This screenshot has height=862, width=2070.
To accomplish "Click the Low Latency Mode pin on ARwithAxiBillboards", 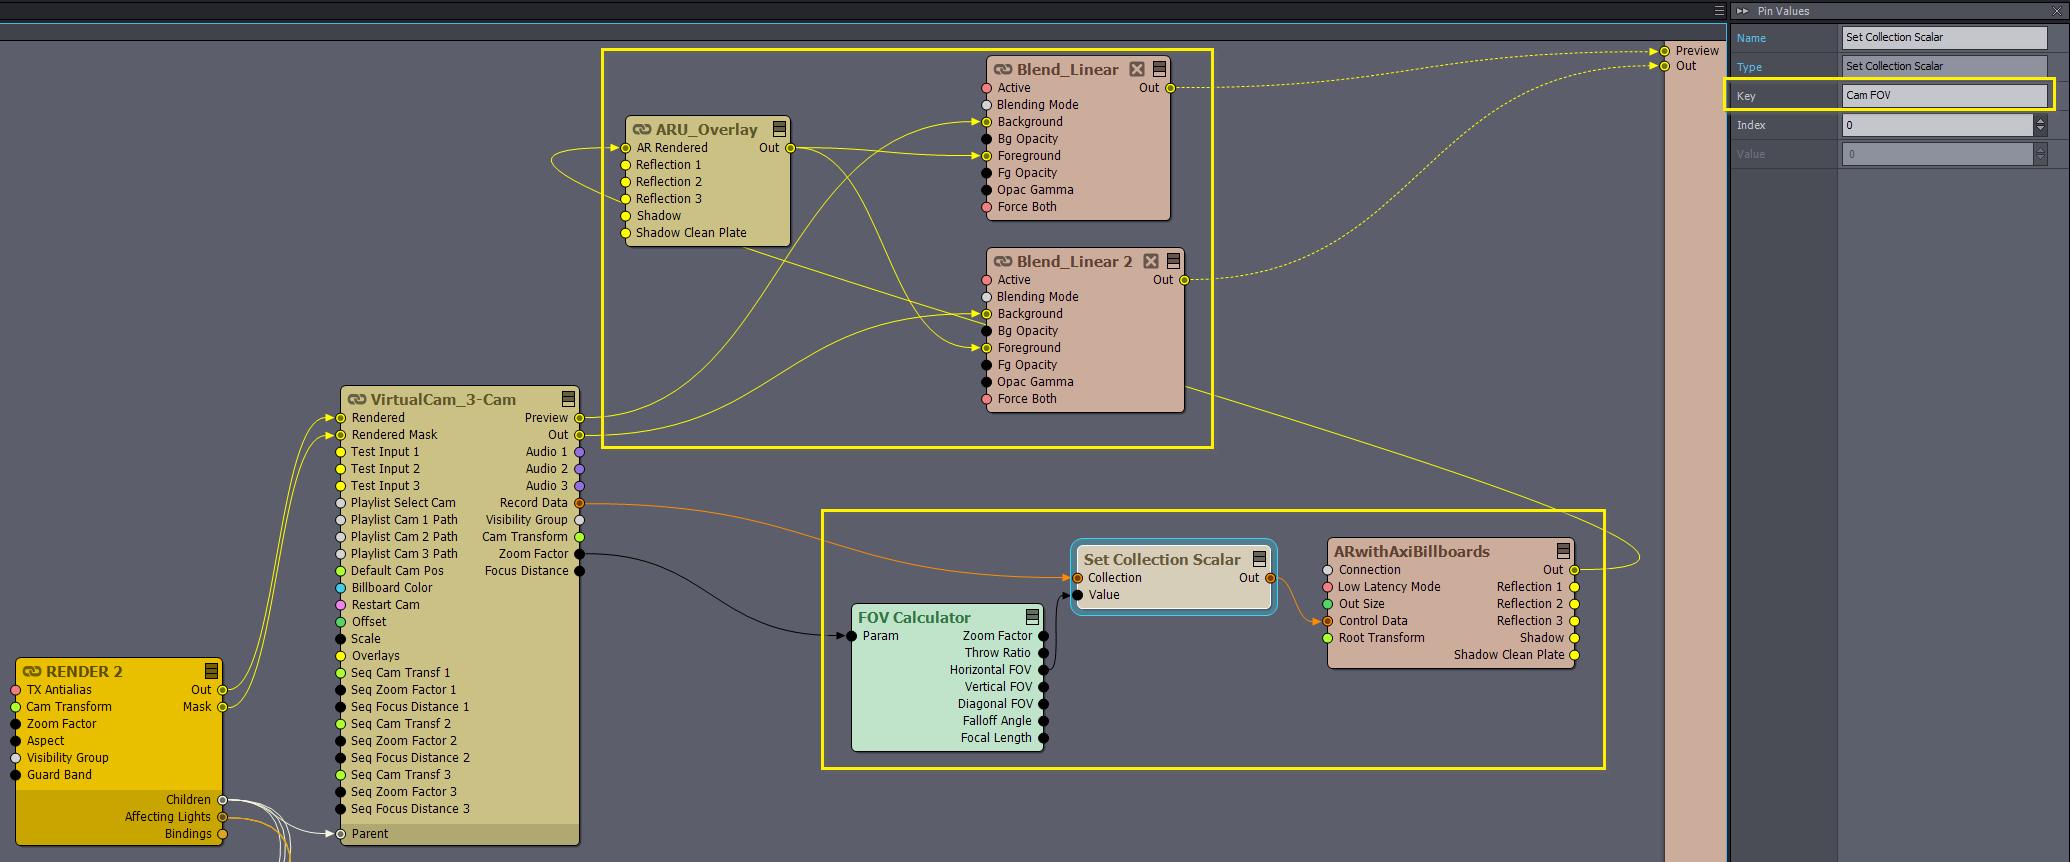I will (x=1328, y=587).
